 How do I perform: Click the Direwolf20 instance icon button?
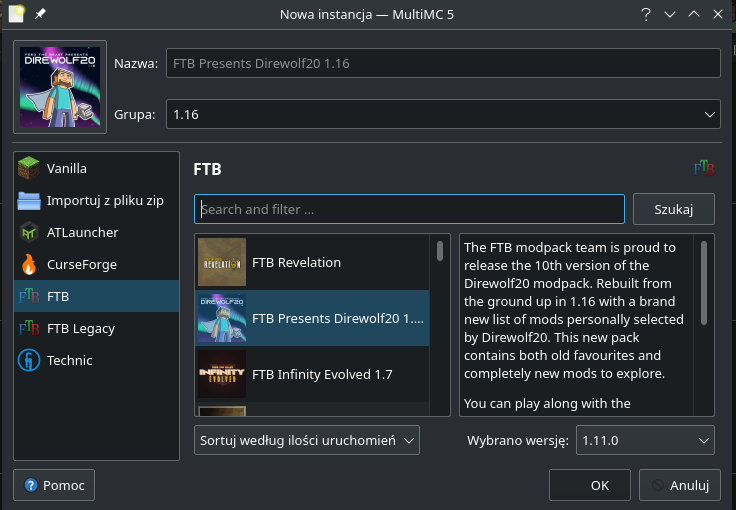coord(60,87)
